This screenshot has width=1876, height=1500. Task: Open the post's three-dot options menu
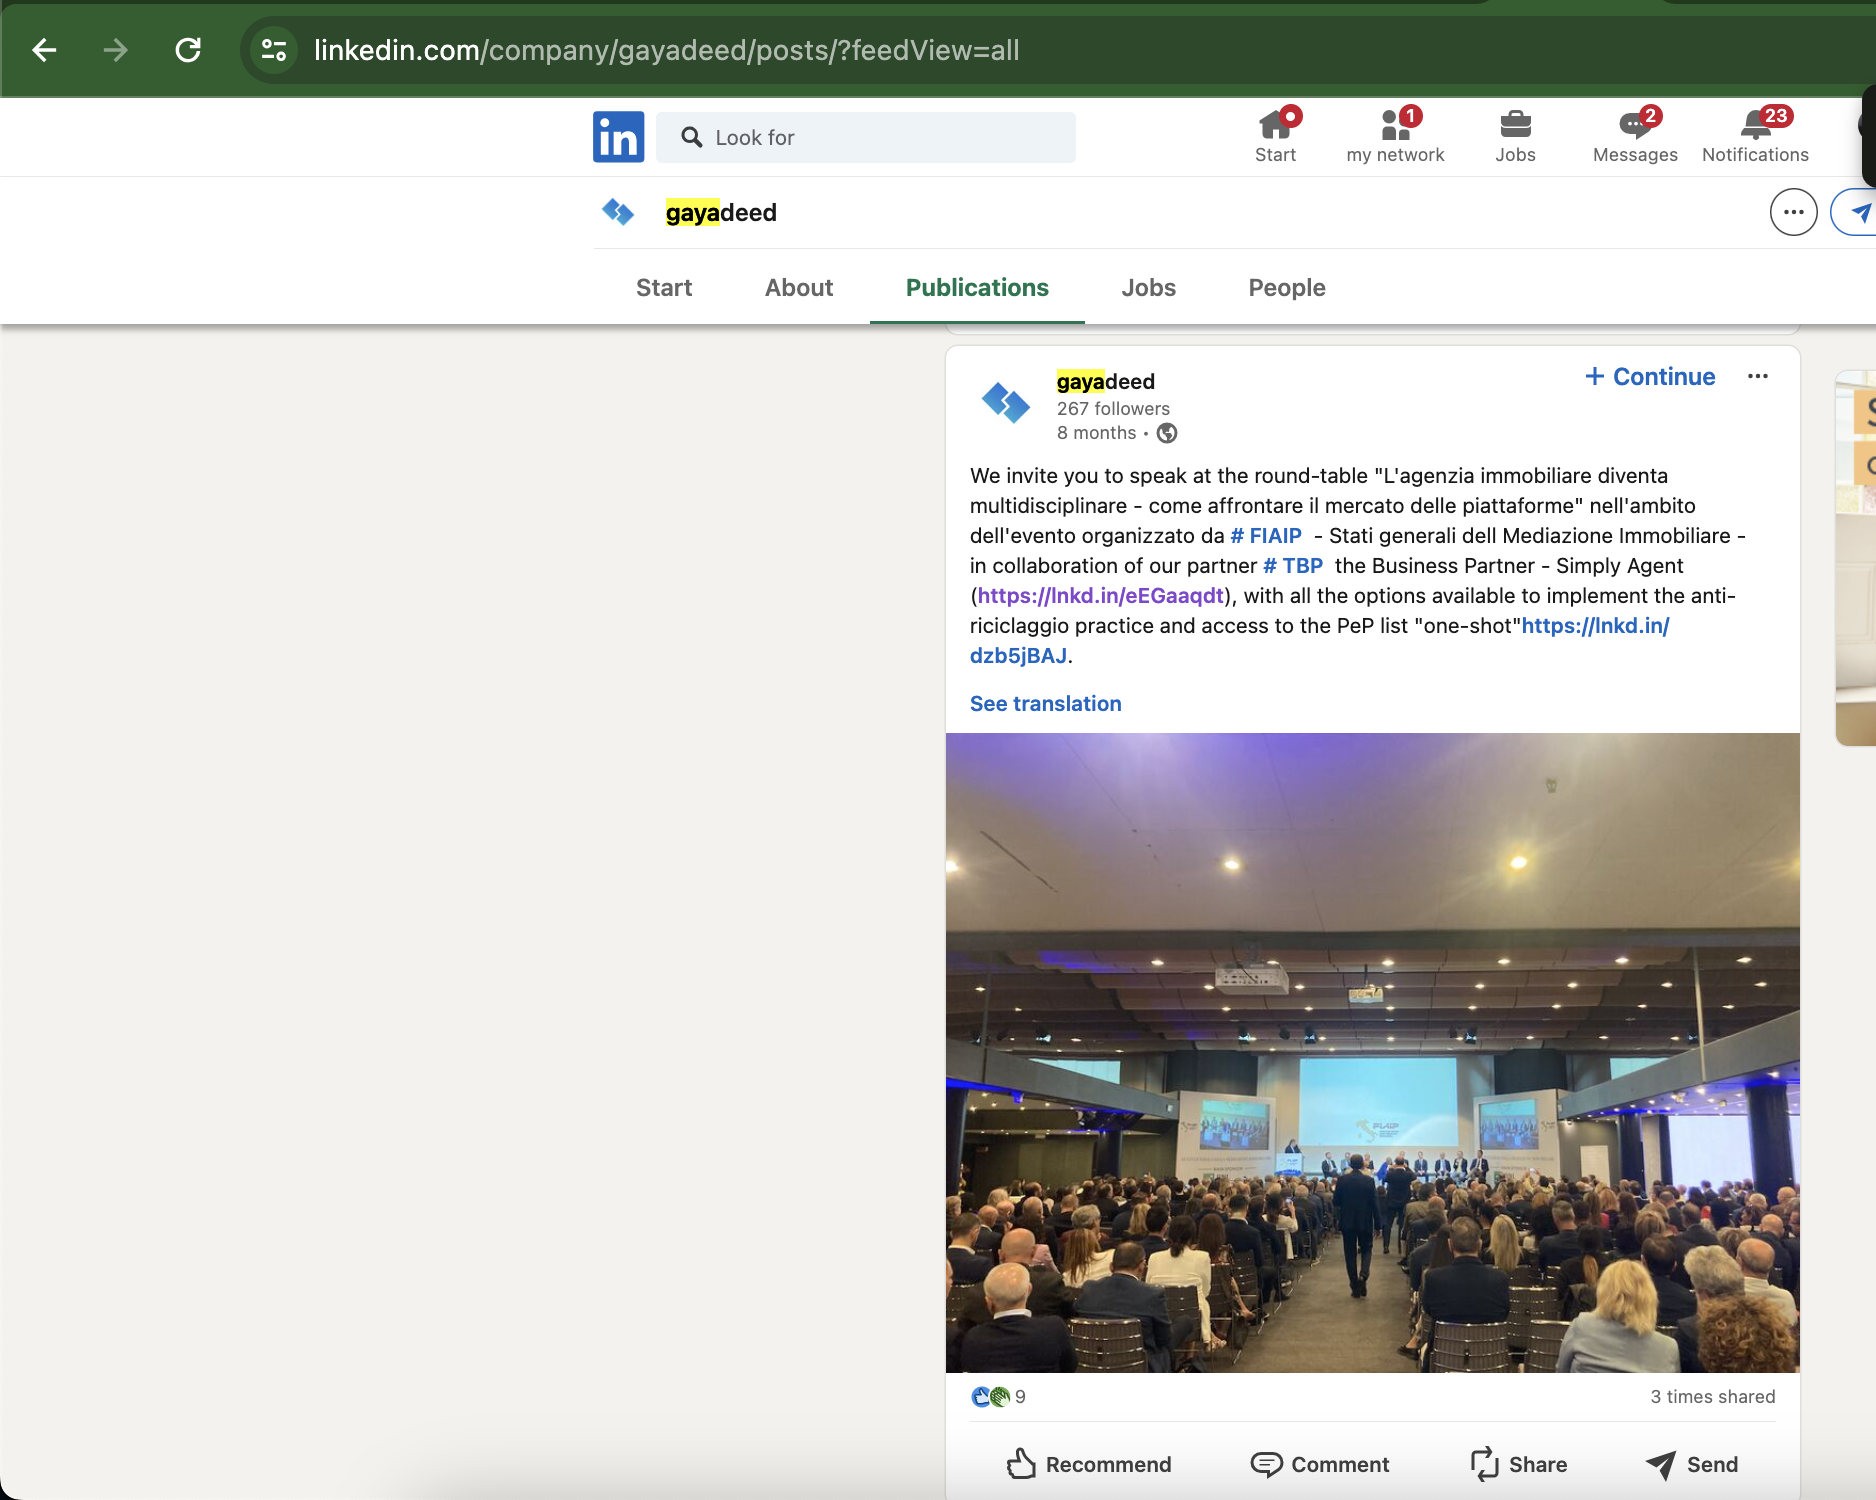pyautogui.click(x=1758, y=376)
